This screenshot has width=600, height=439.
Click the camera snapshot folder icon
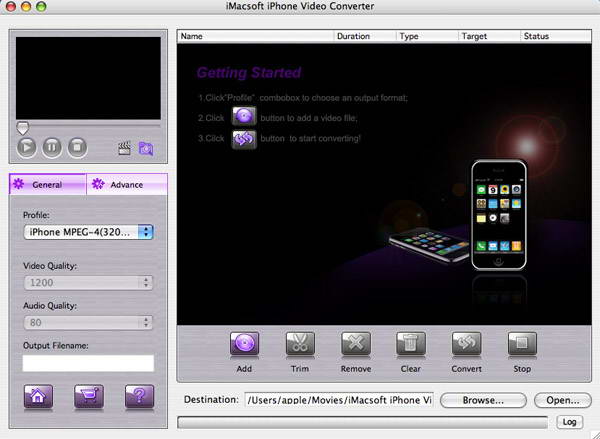(146, 149)
